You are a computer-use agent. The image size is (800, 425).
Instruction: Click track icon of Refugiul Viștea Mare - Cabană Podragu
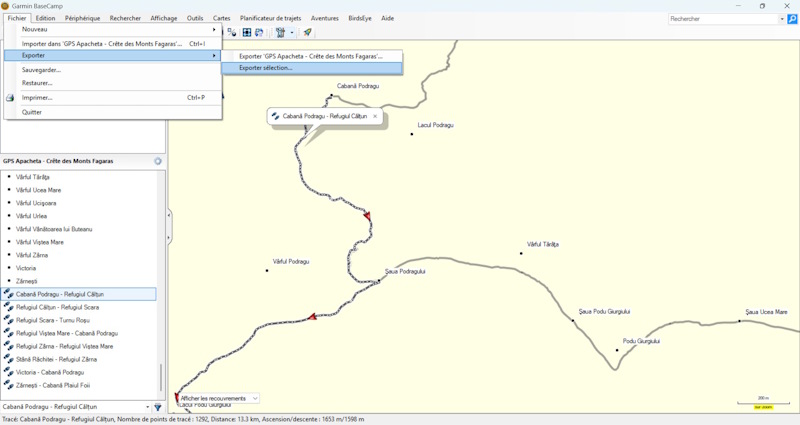click(8, 333)
